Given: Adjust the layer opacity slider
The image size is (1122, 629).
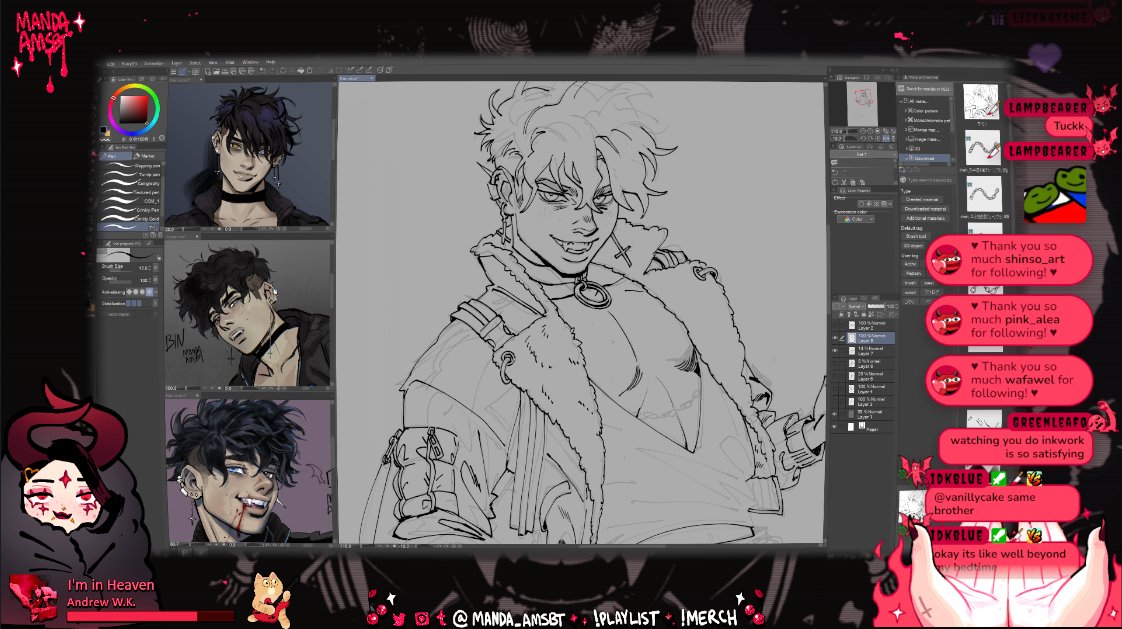Looking at the screenshot, I should click(x=876, y=306).
